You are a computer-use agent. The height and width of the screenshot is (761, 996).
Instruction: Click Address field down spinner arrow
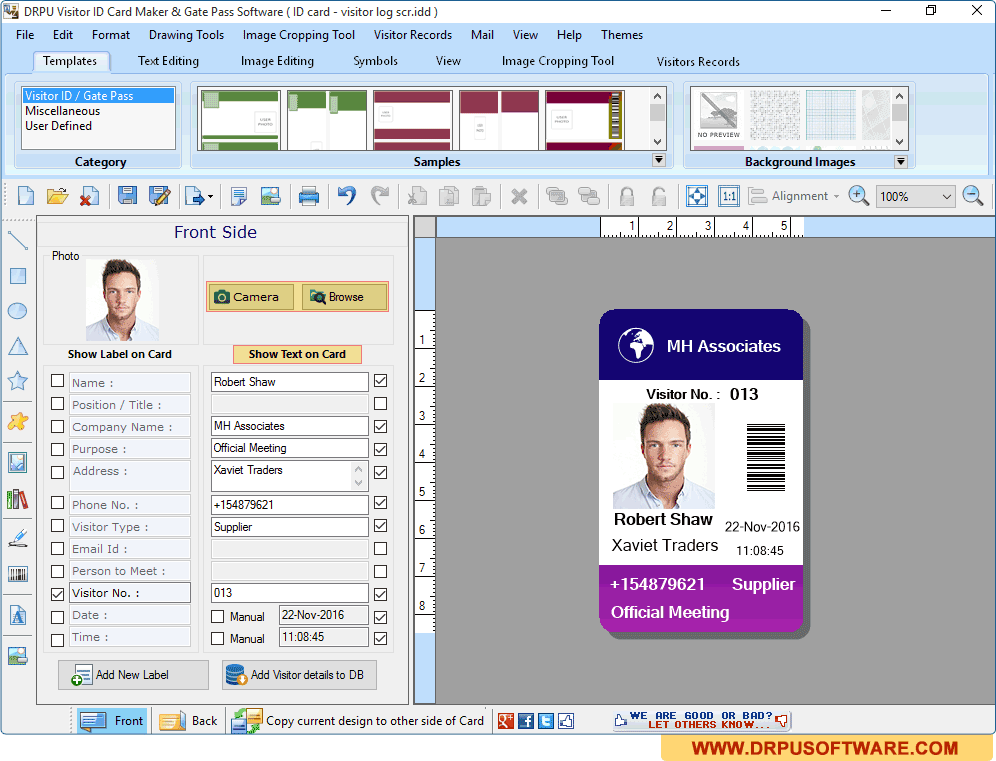click(x=358, y=483)
